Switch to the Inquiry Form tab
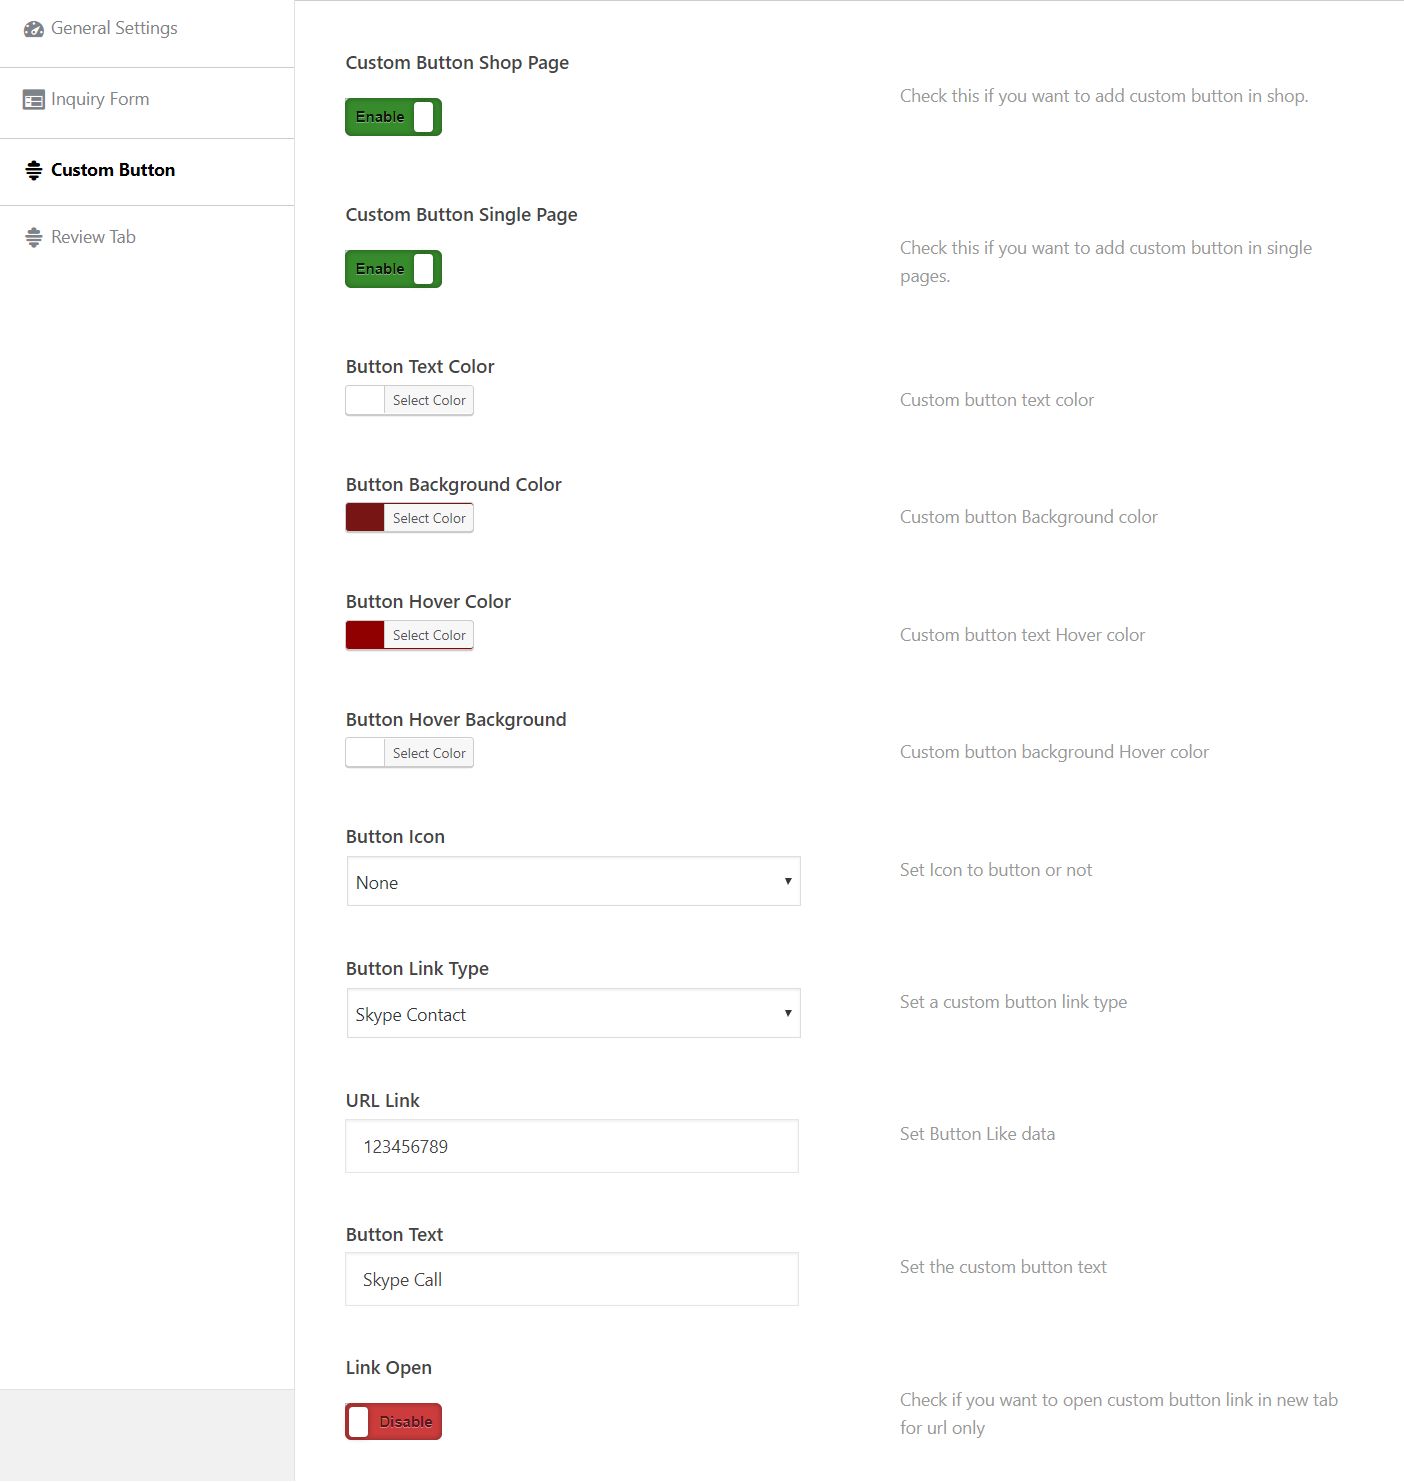Viewport: 1404px width, 1483px height. click(x=100, y=100)
